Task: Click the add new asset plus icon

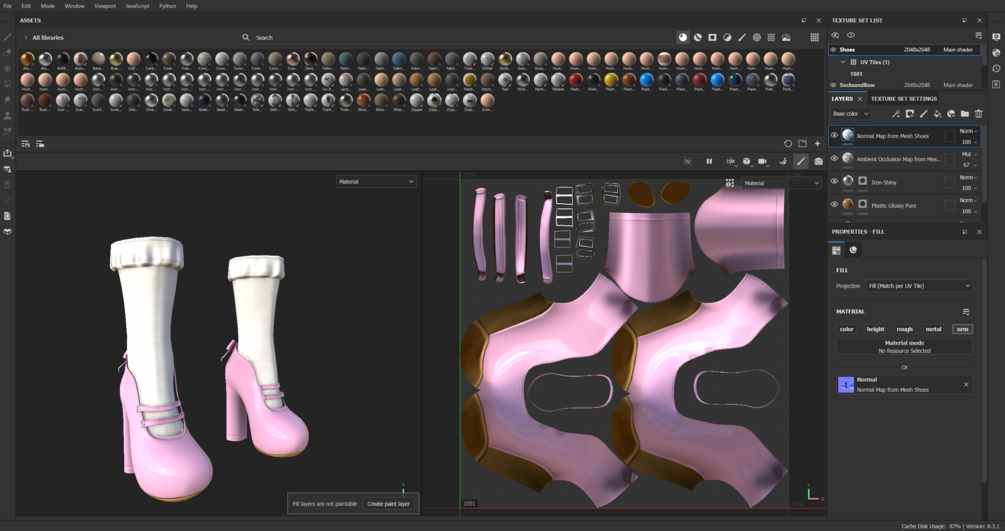Action: coord(817,144)
